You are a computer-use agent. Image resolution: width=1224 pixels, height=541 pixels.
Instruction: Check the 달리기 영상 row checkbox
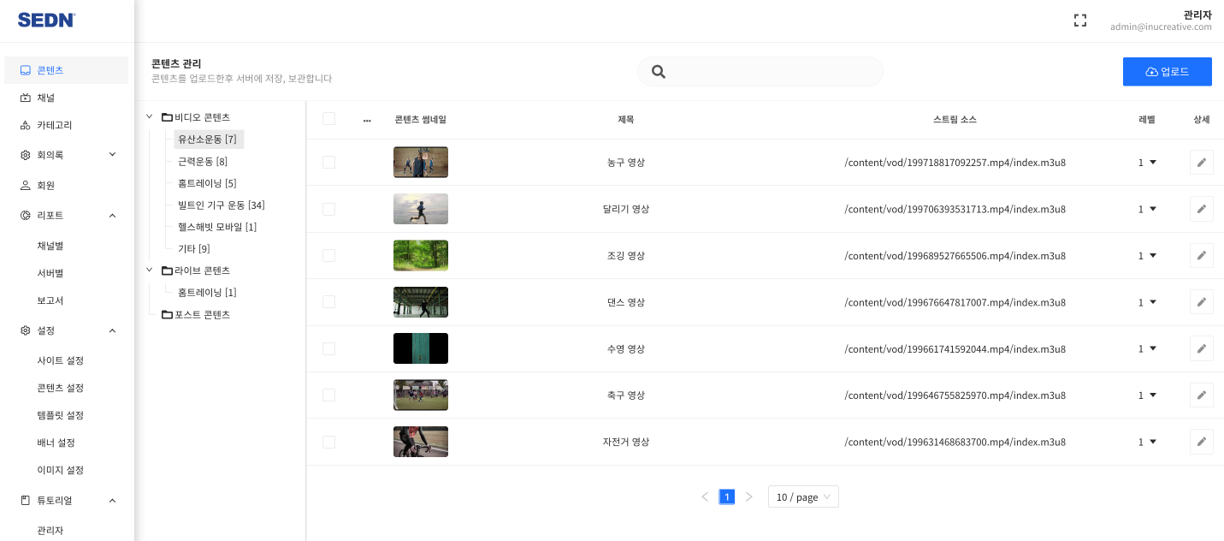[x=329, y=209]
